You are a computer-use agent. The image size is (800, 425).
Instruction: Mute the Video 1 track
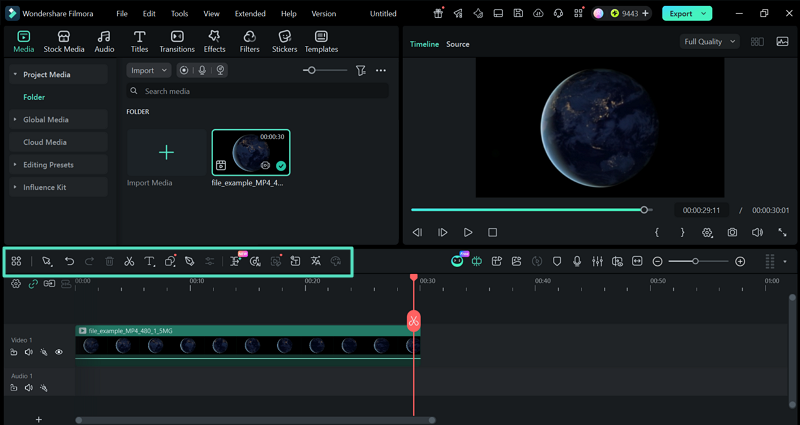tap(29, 352)
